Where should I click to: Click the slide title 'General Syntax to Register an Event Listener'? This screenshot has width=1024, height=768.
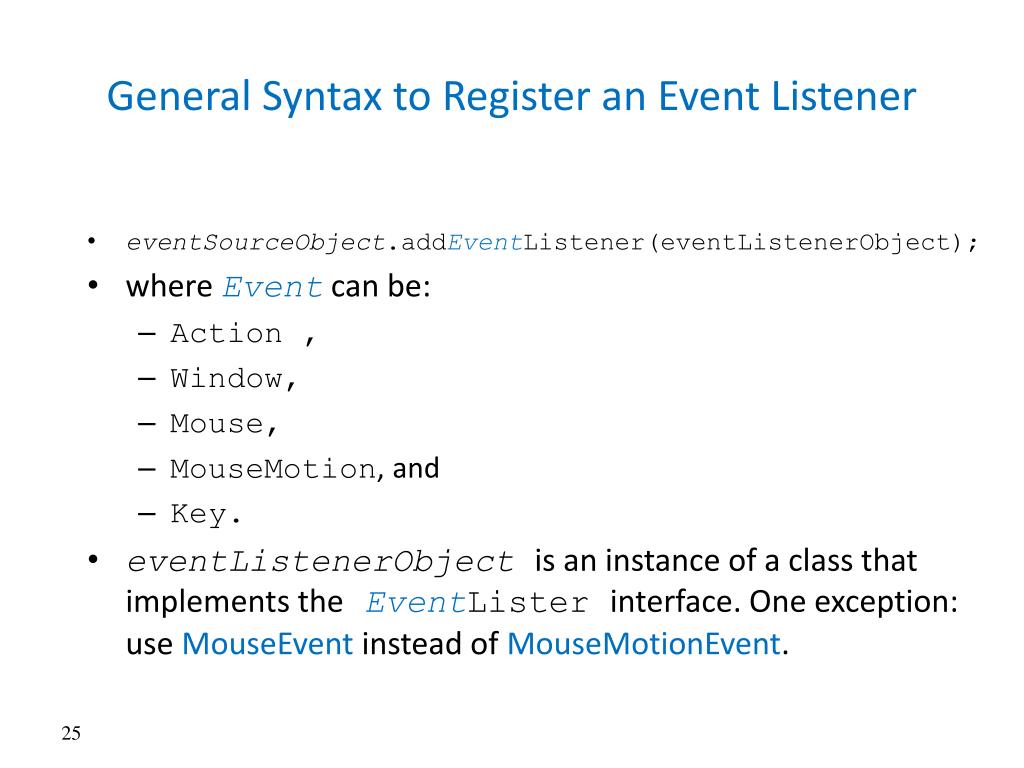click(511, 98)
